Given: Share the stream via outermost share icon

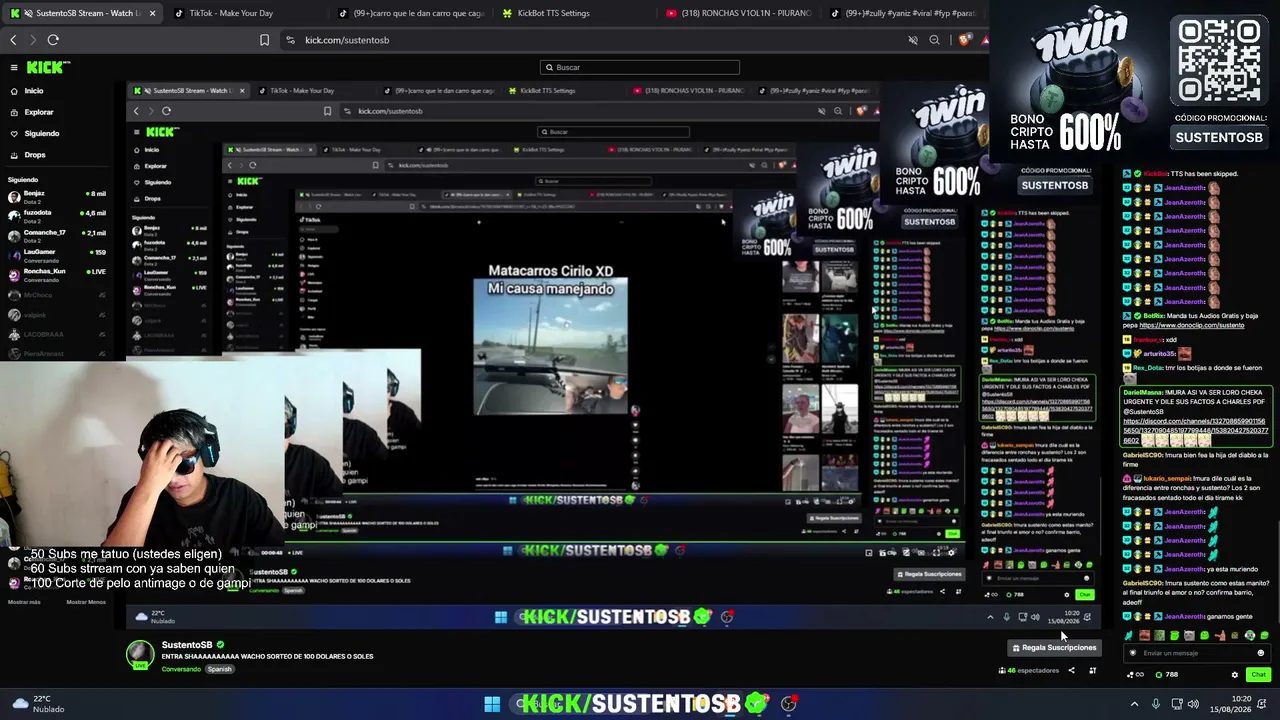Looking at the screenshot, I should pos(1071,670).
